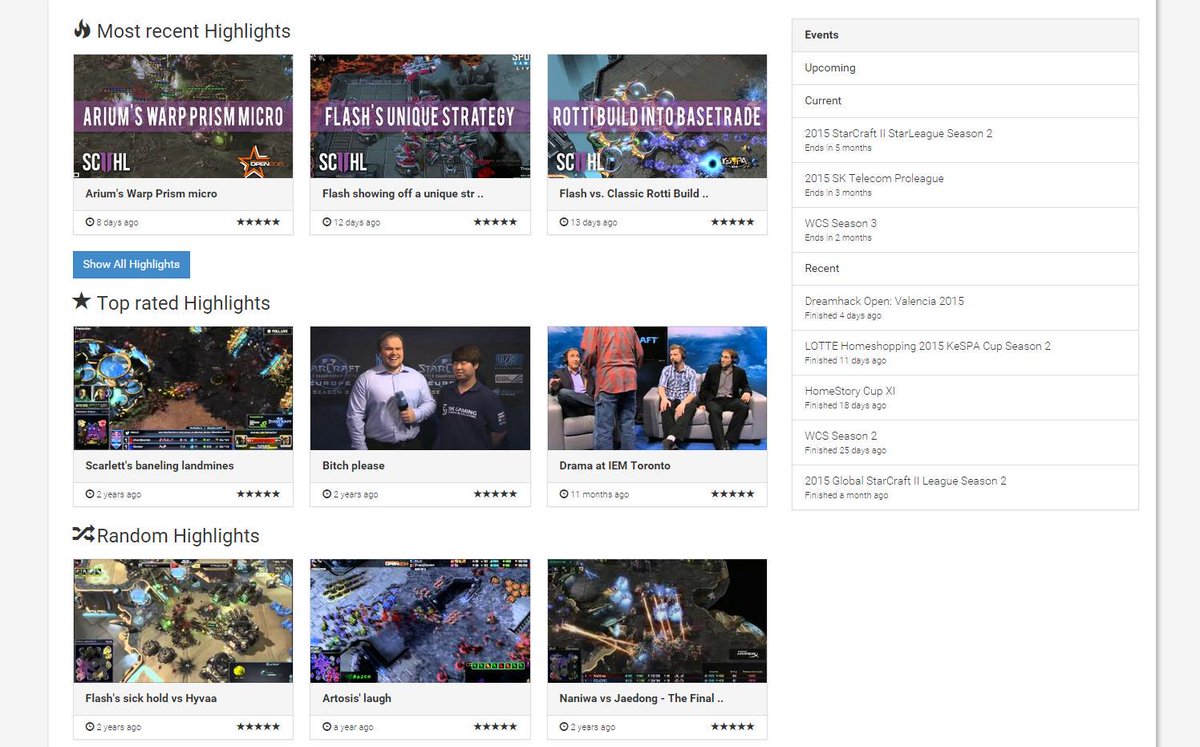Open WCS Season 2 event

[x=965, y=442]
